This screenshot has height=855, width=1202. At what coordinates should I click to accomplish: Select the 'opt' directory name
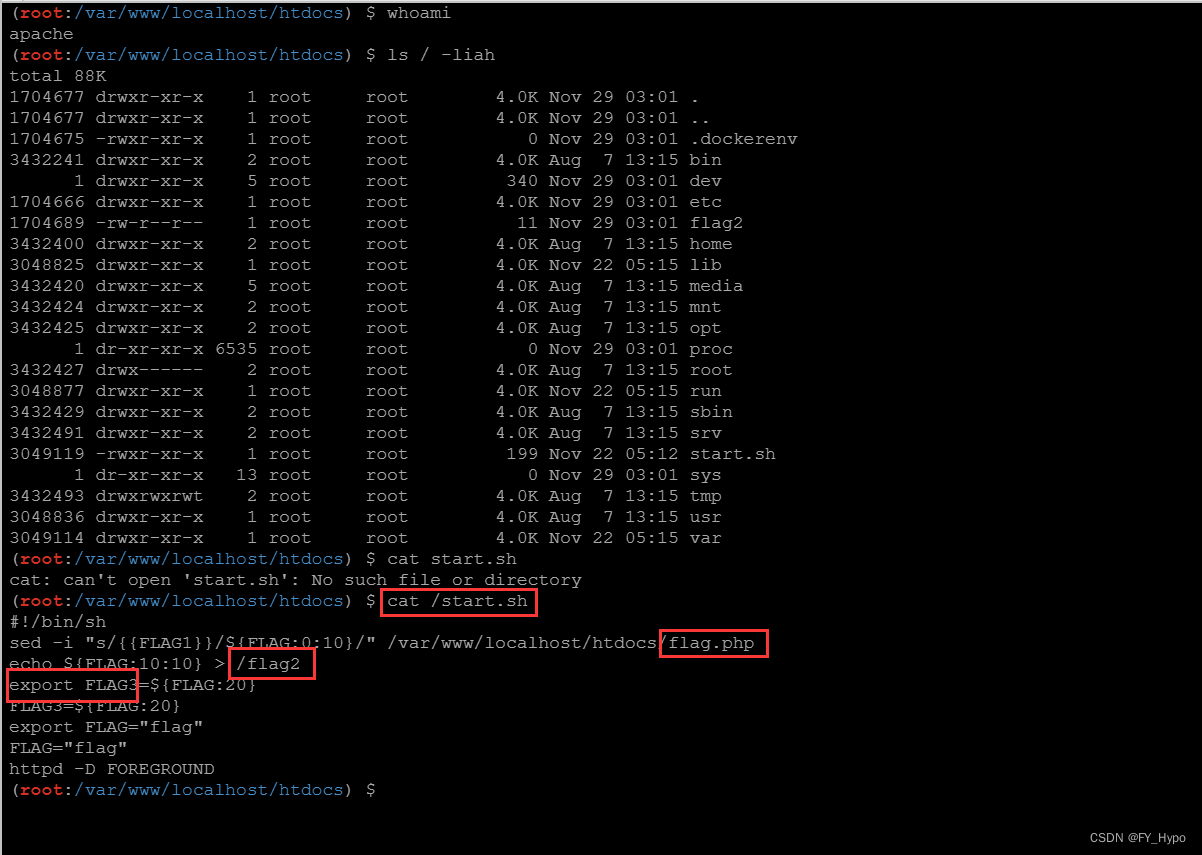tap(705, 328)
